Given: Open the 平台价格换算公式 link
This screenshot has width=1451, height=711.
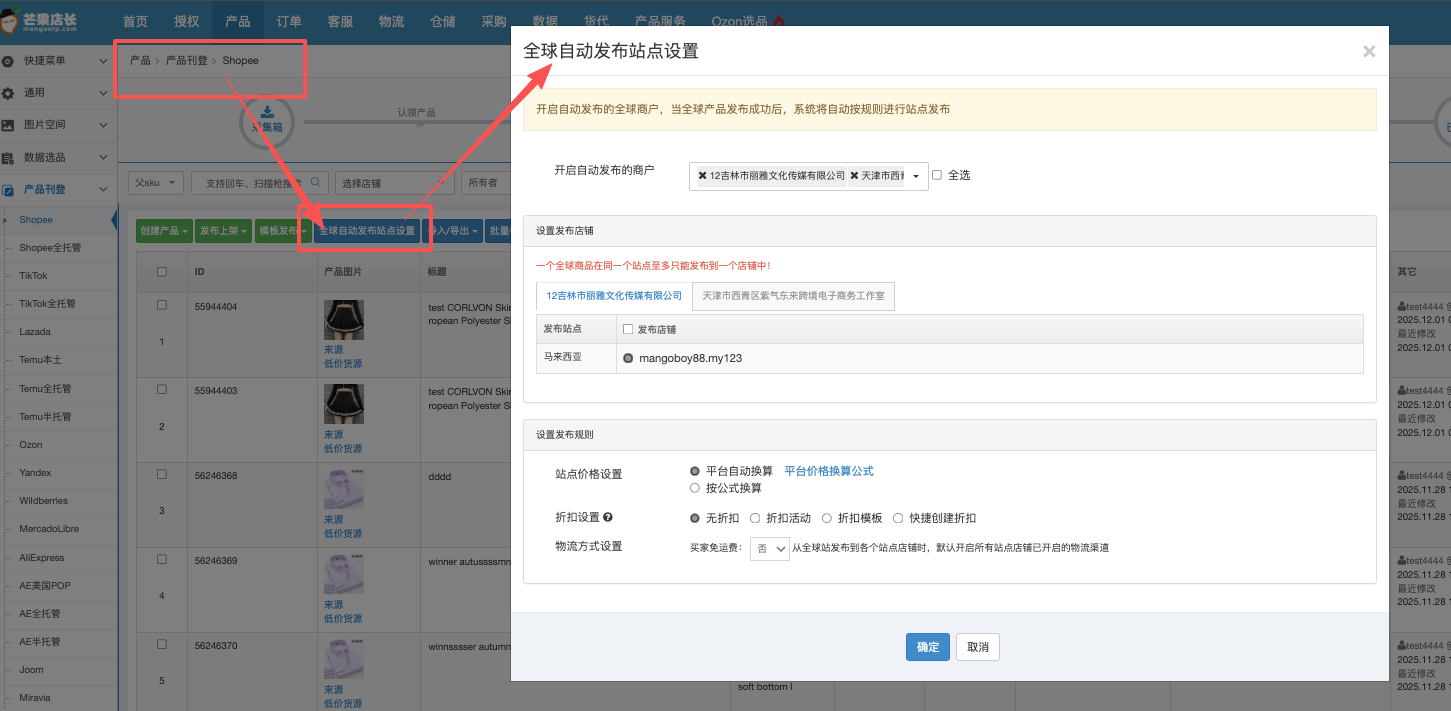Looking at the screenshot, I should (x=828, y=471).
